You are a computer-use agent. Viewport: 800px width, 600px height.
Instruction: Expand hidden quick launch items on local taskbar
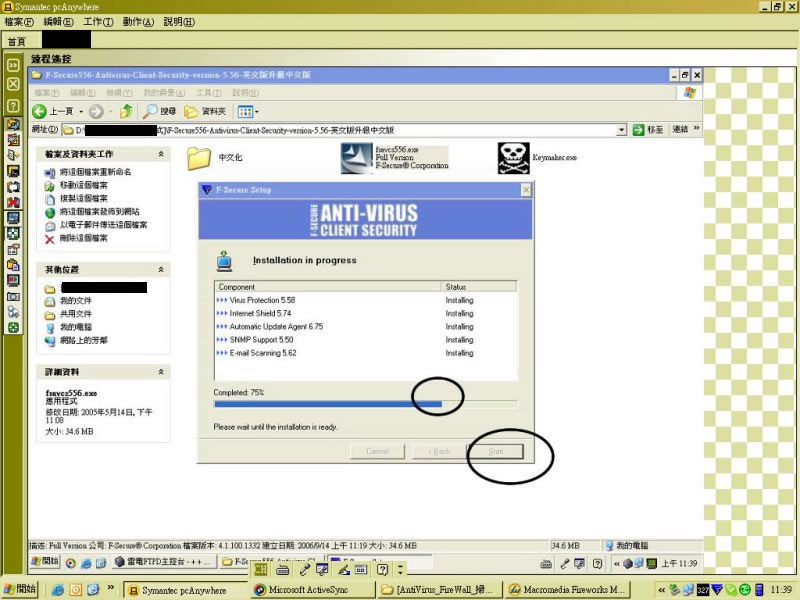click(x=110, y=588)
